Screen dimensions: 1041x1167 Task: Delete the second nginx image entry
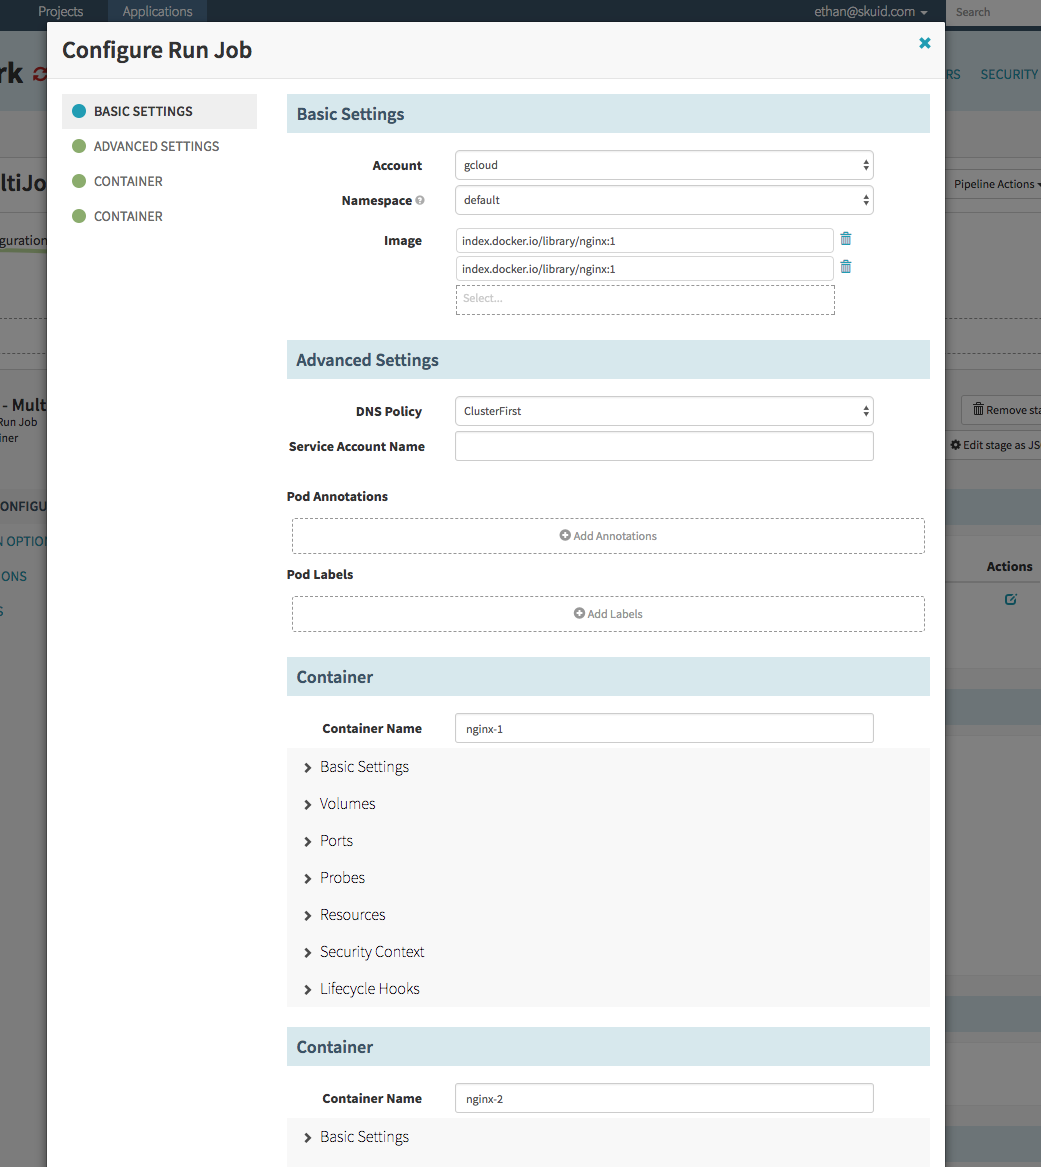click(845, 267)
